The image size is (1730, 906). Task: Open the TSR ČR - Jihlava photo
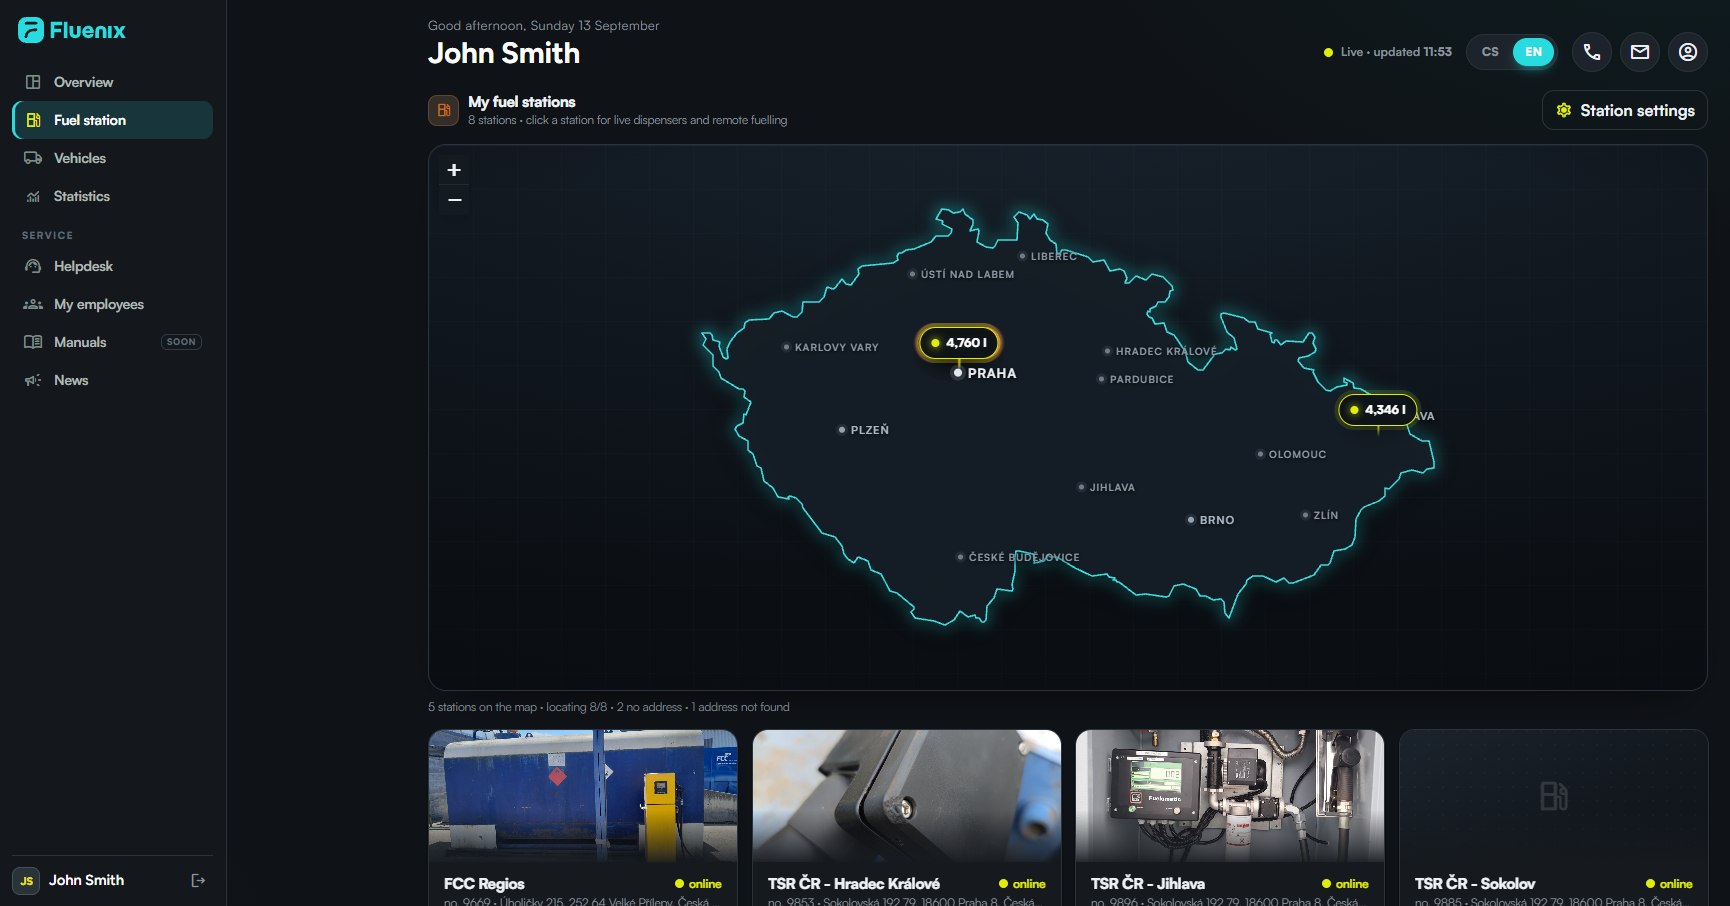point(1230,796)
